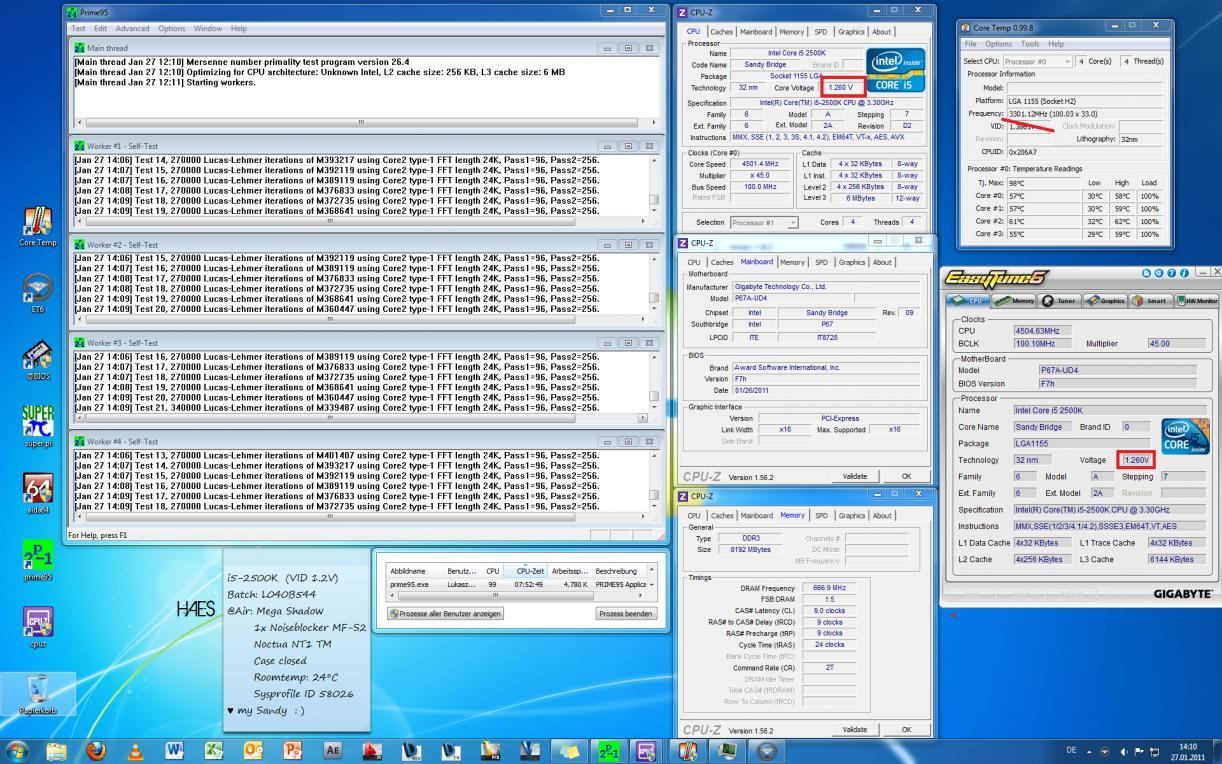Open the Options menu in Prime95
The image size is (1222, 764).
(x=172, y=28)
